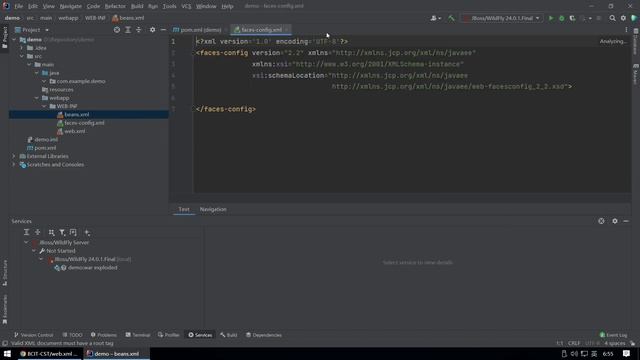Click Filter icon in Services toolbar

click(x=62, y=232)
